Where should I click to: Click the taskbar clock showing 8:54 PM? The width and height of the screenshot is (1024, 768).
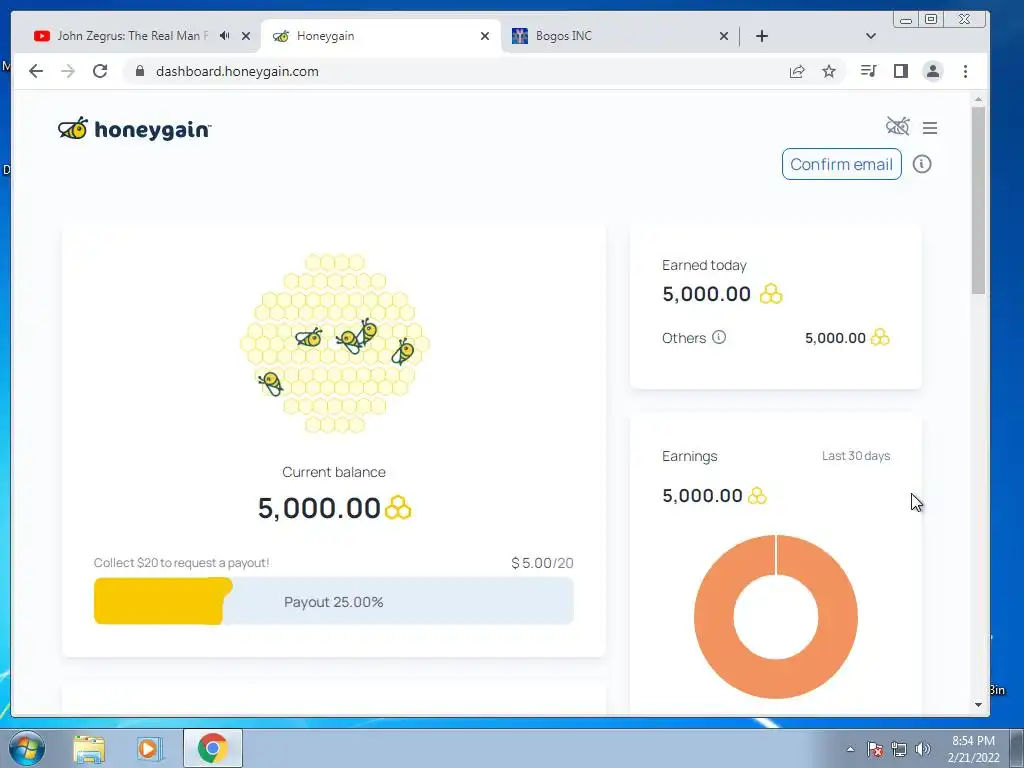tap(973, 749)
